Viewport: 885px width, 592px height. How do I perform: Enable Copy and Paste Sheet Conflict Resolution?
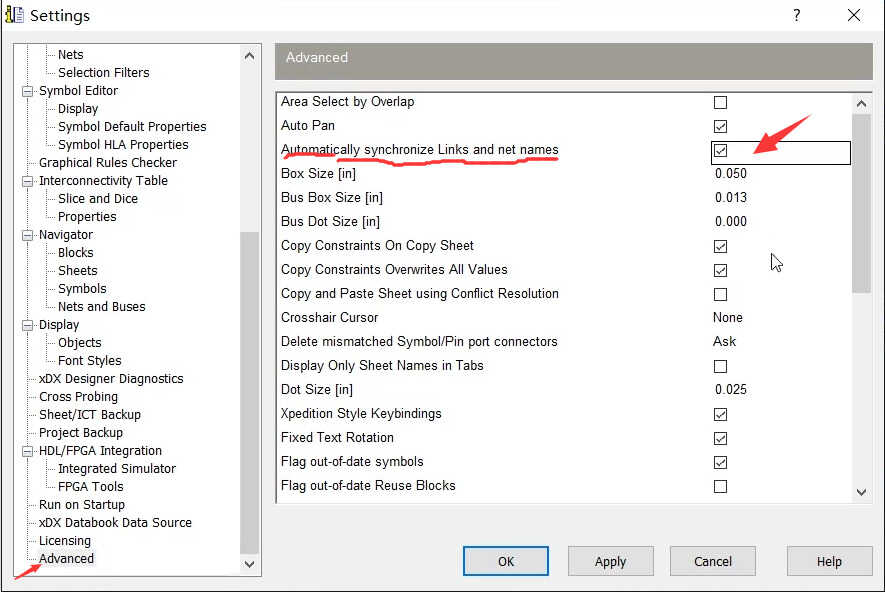(720, 295)
